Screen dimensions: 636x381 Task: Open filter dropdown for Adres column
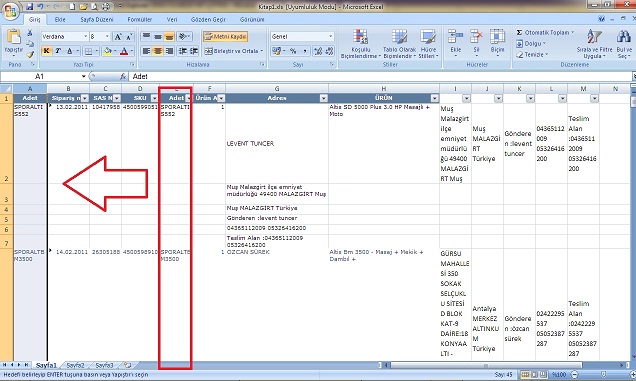point(323,98)
